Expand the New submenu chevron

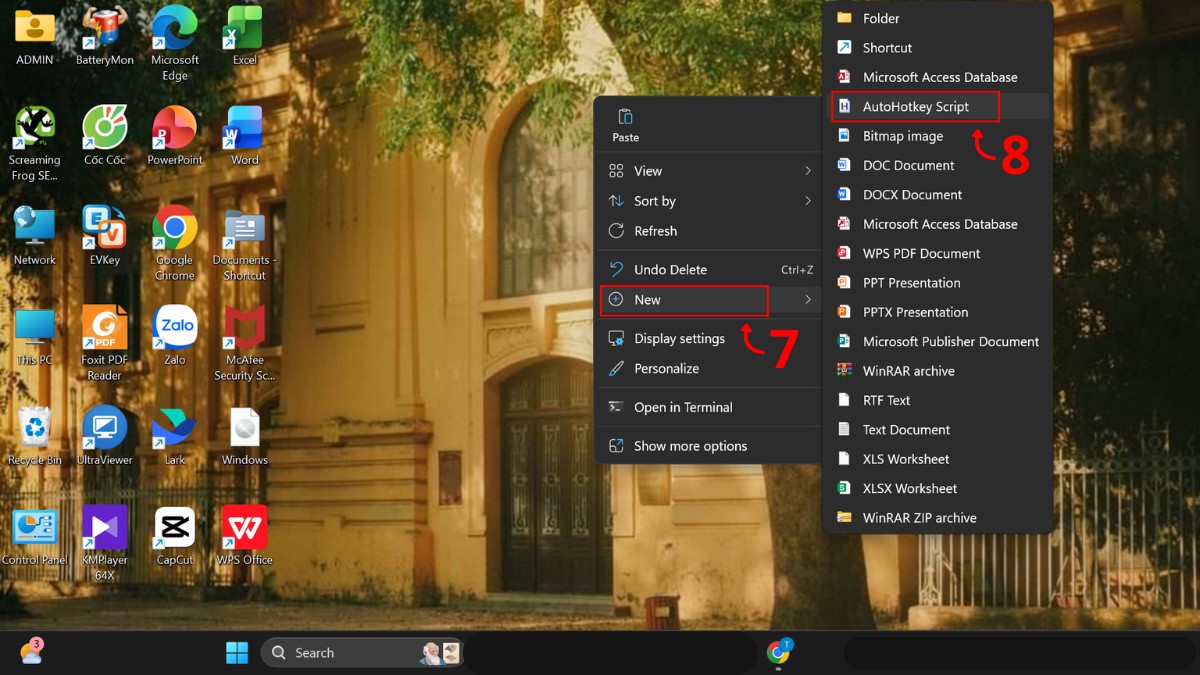click(x=808, y=299)
